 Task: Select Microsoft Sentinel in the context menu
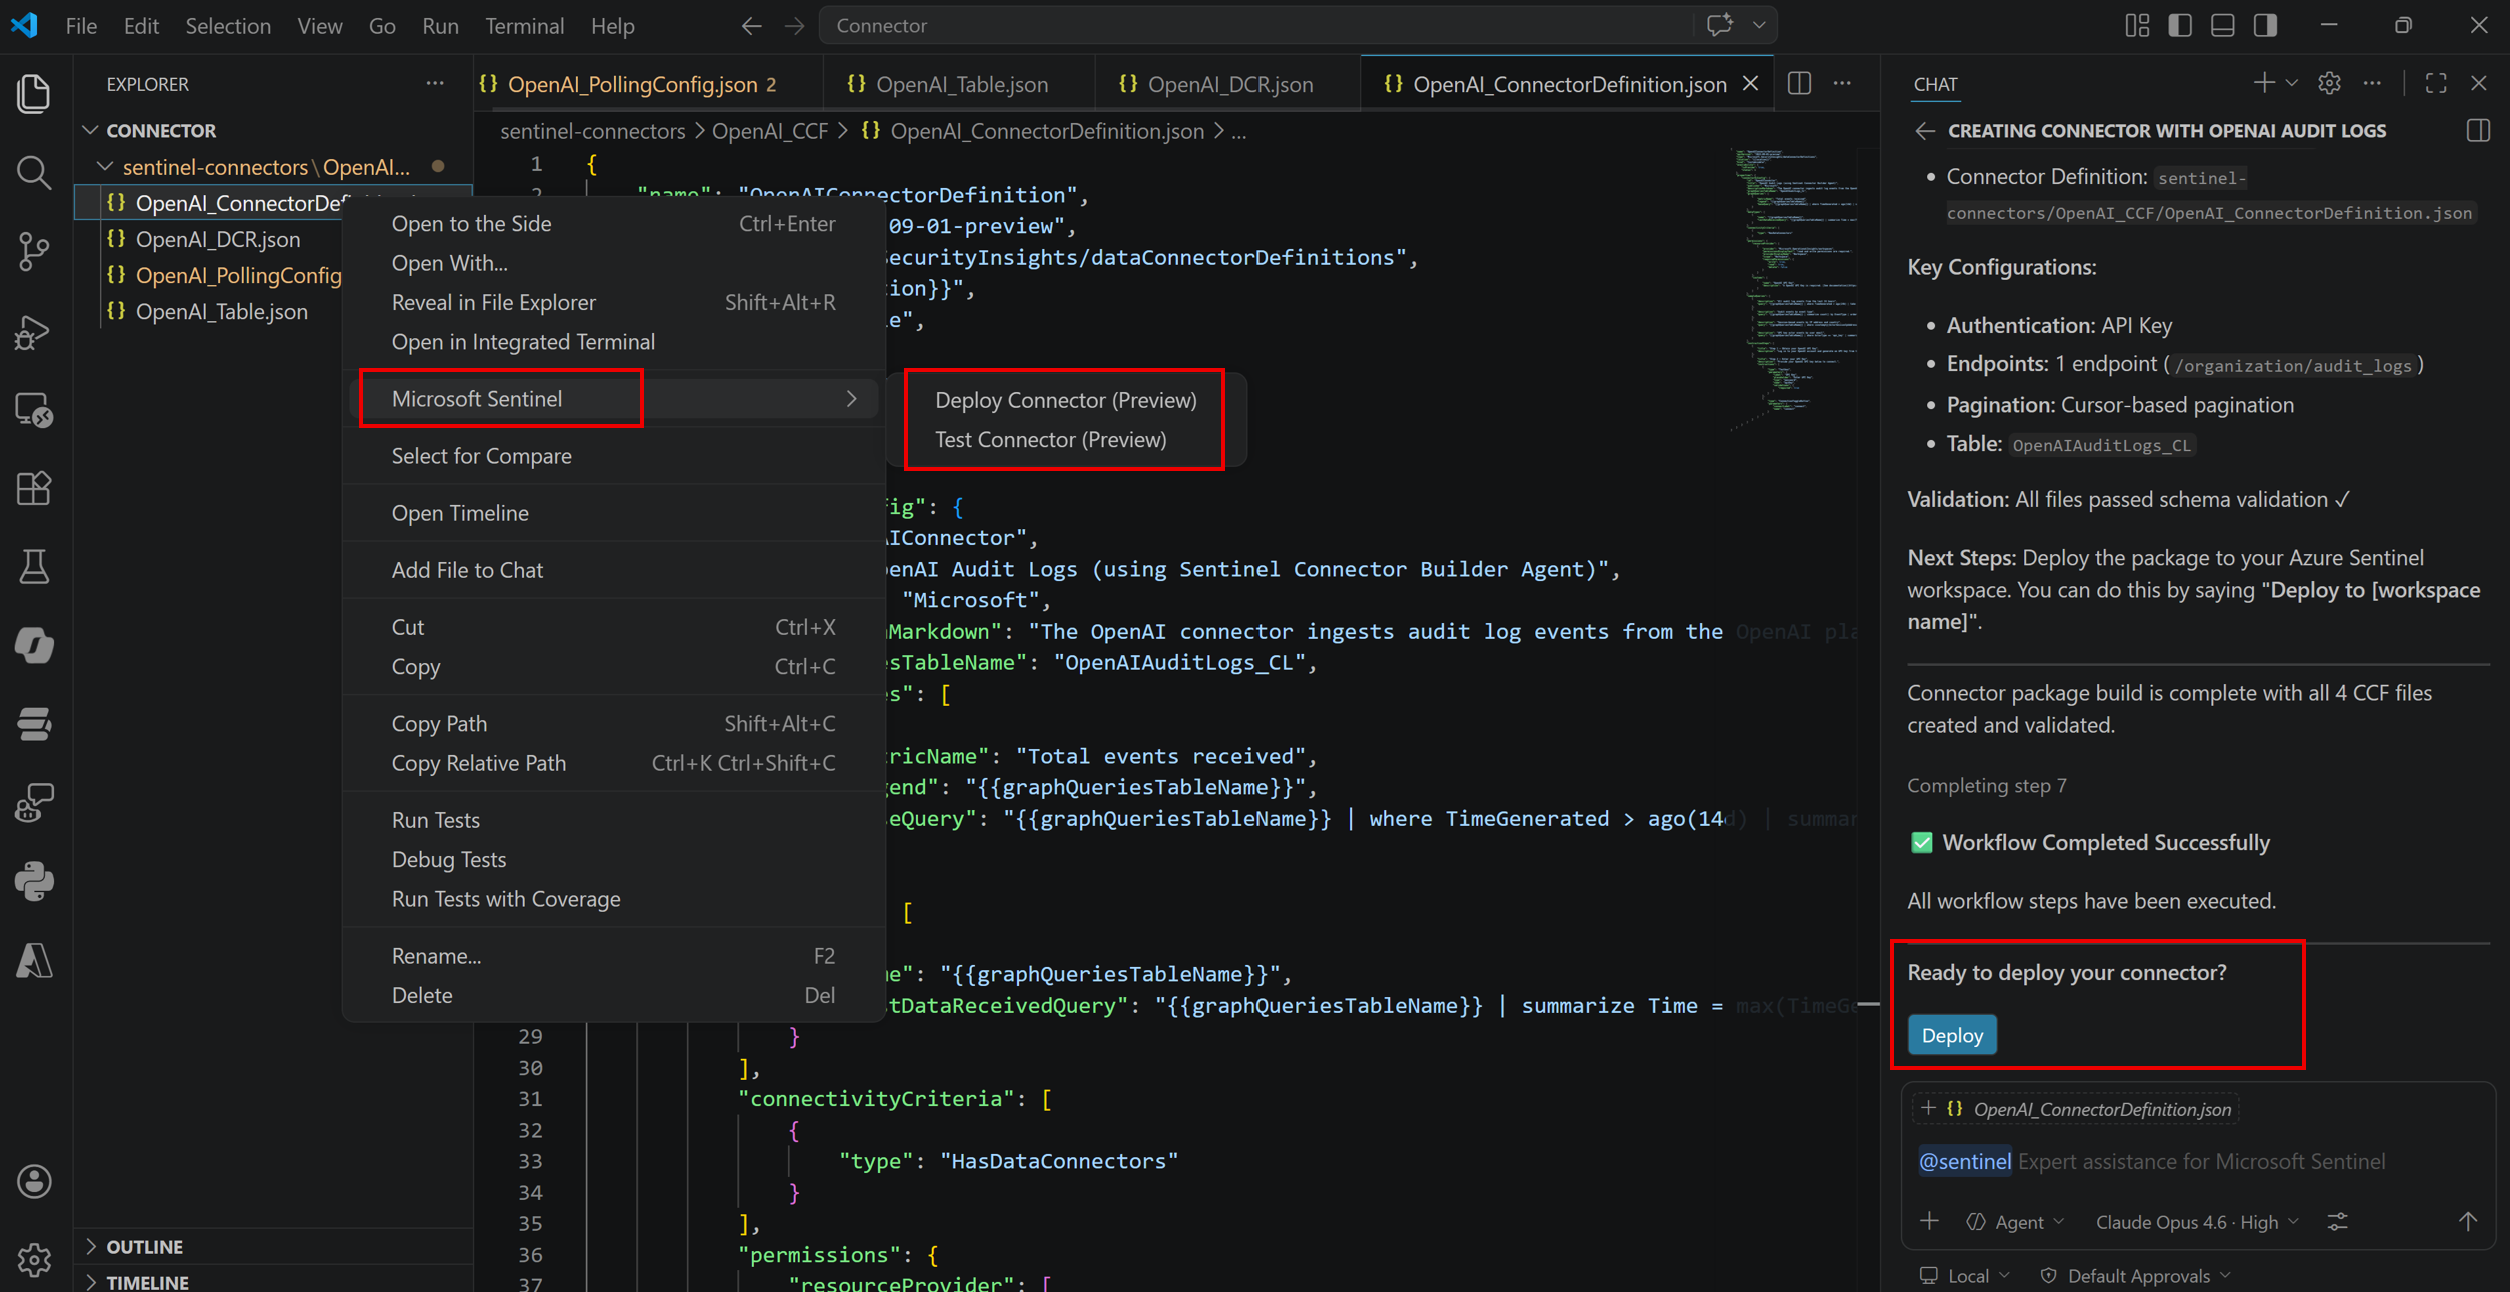tap(477, 398)
